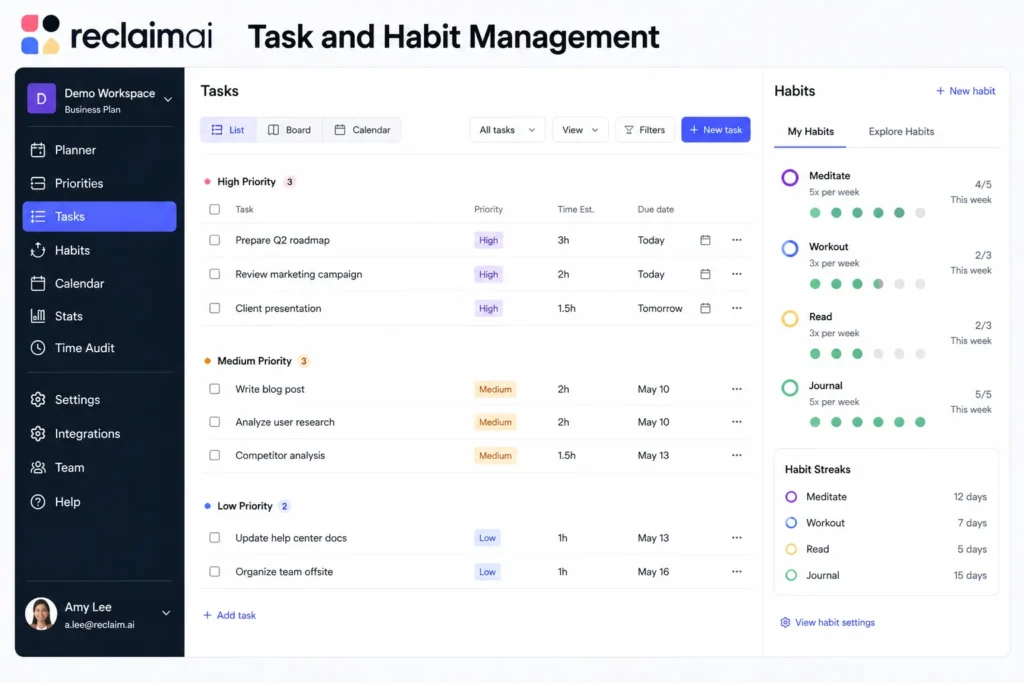
Task: Check the Organize team offsite task
Action: [214, 571]
